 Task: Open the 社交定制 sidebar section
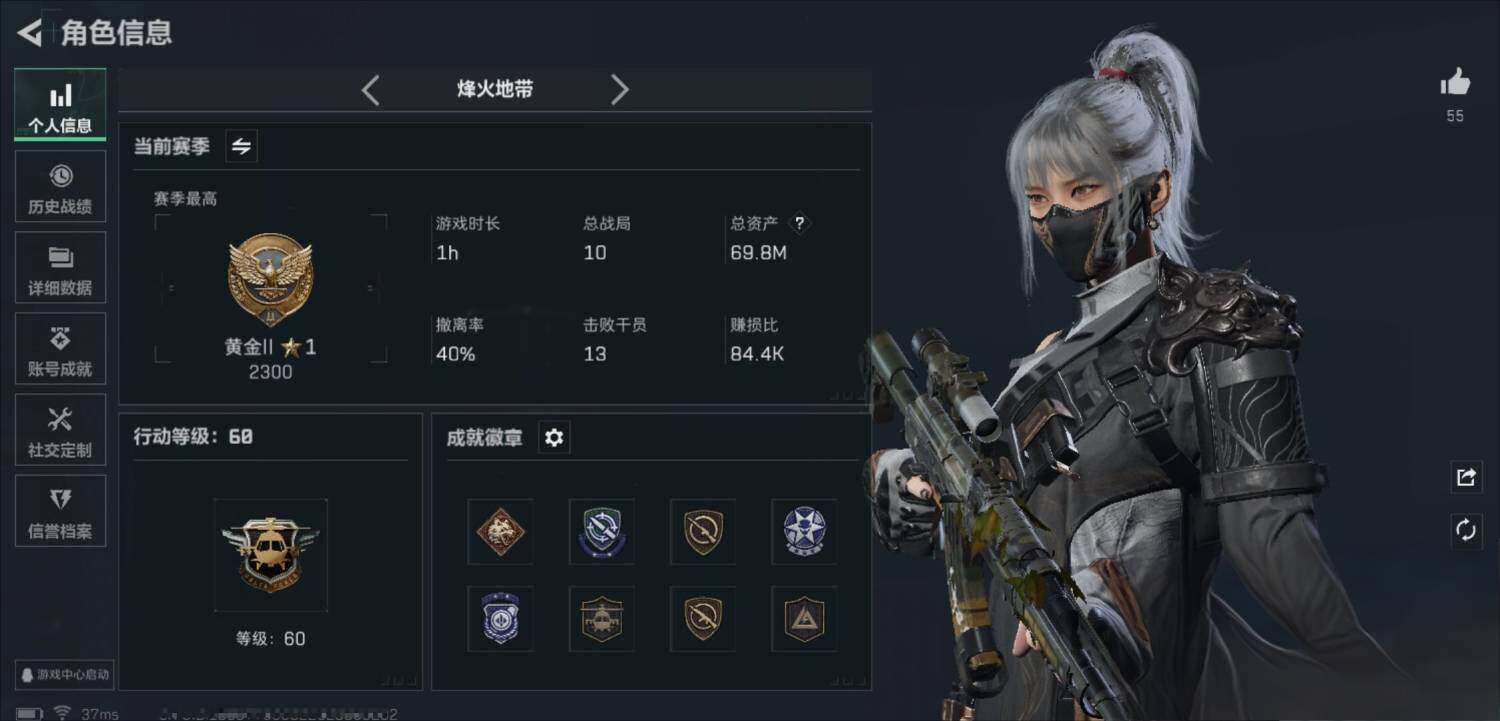coord(60,430)
